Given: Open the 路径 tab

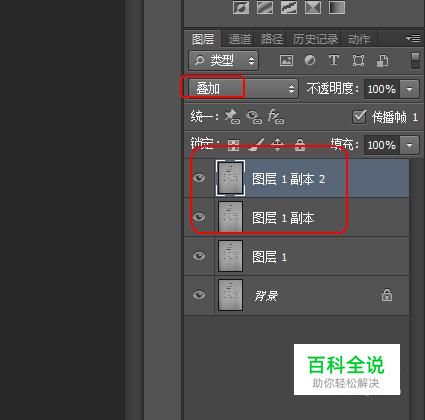Looking at the screenshot, I should click(x=272, y=39).
